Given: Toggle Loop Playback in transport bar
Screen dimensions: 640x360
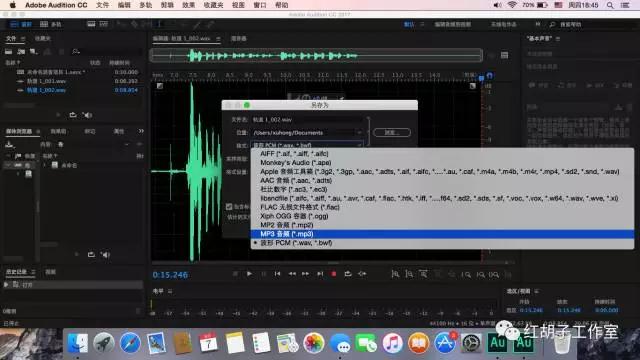Looking at the screenshot, I should click(348, 274).
